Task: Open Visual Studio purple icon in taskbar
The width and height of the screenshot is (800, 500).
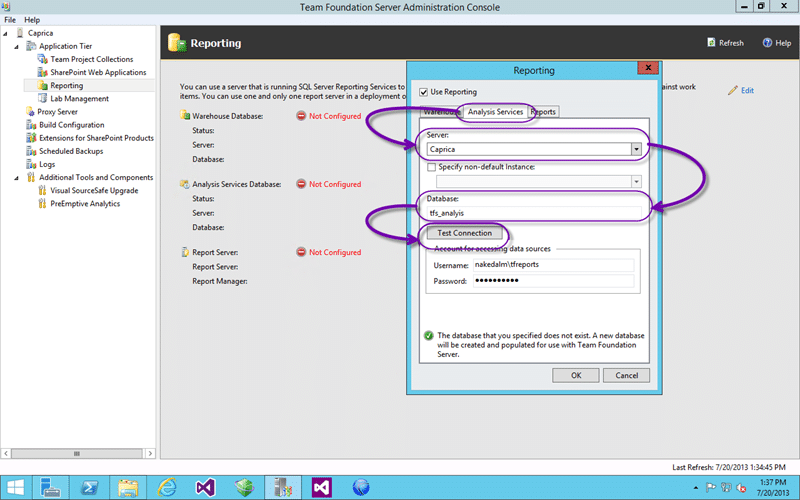Action: click(206, 488)
